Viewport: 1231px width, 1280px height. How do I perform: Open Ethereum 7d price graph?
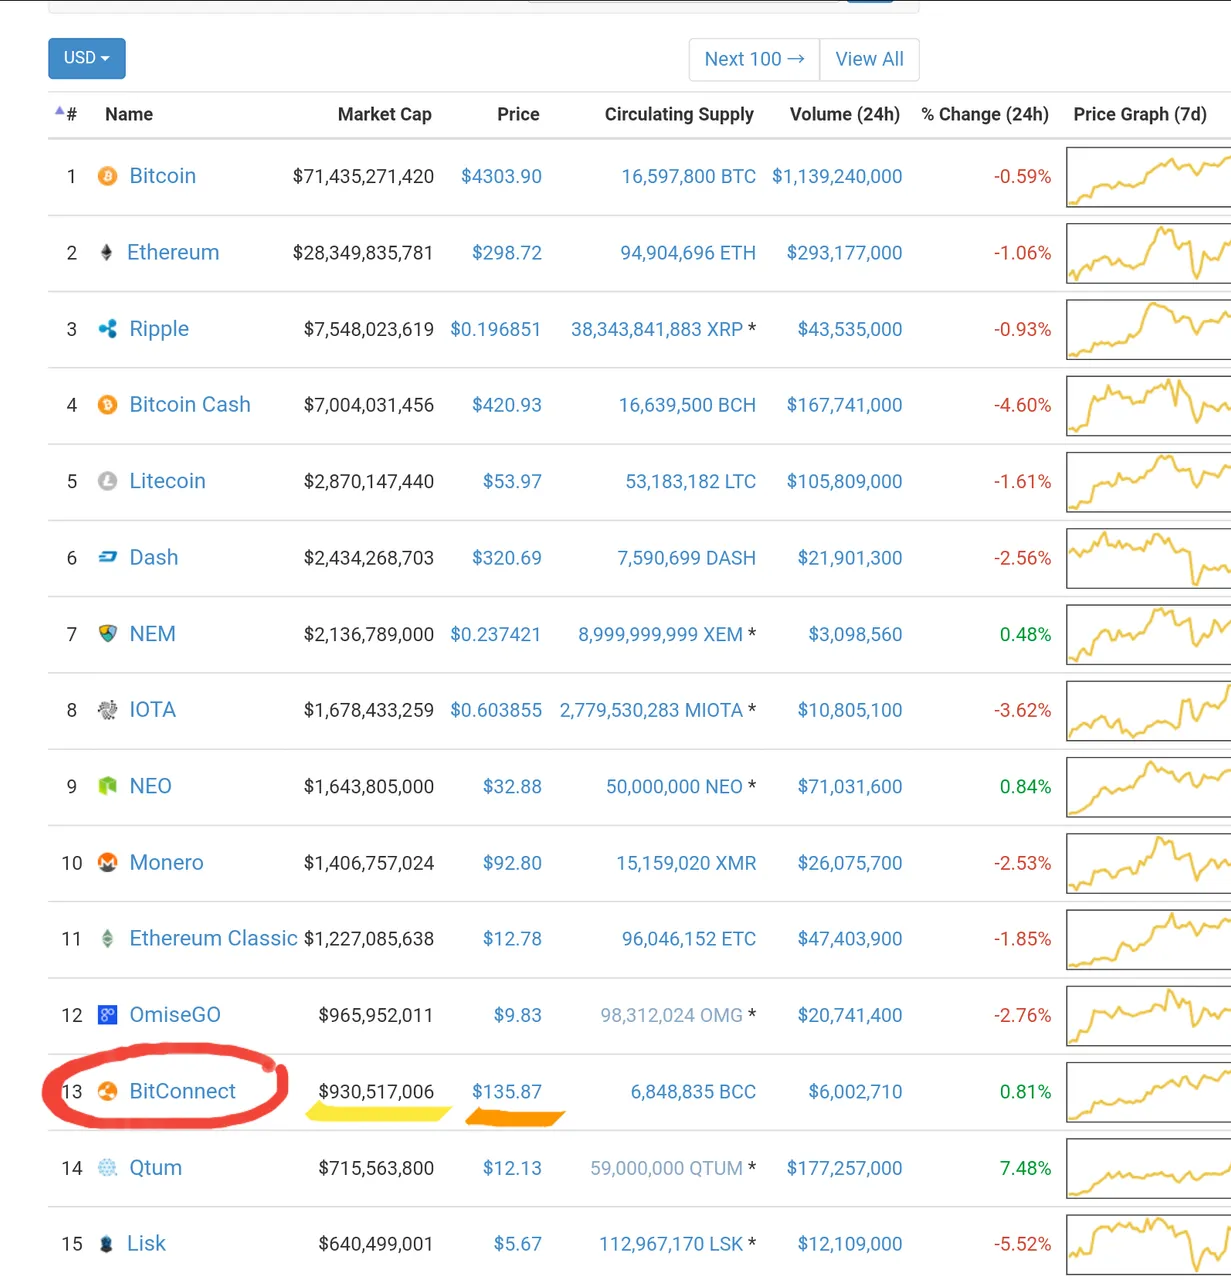pos(1148,253)
